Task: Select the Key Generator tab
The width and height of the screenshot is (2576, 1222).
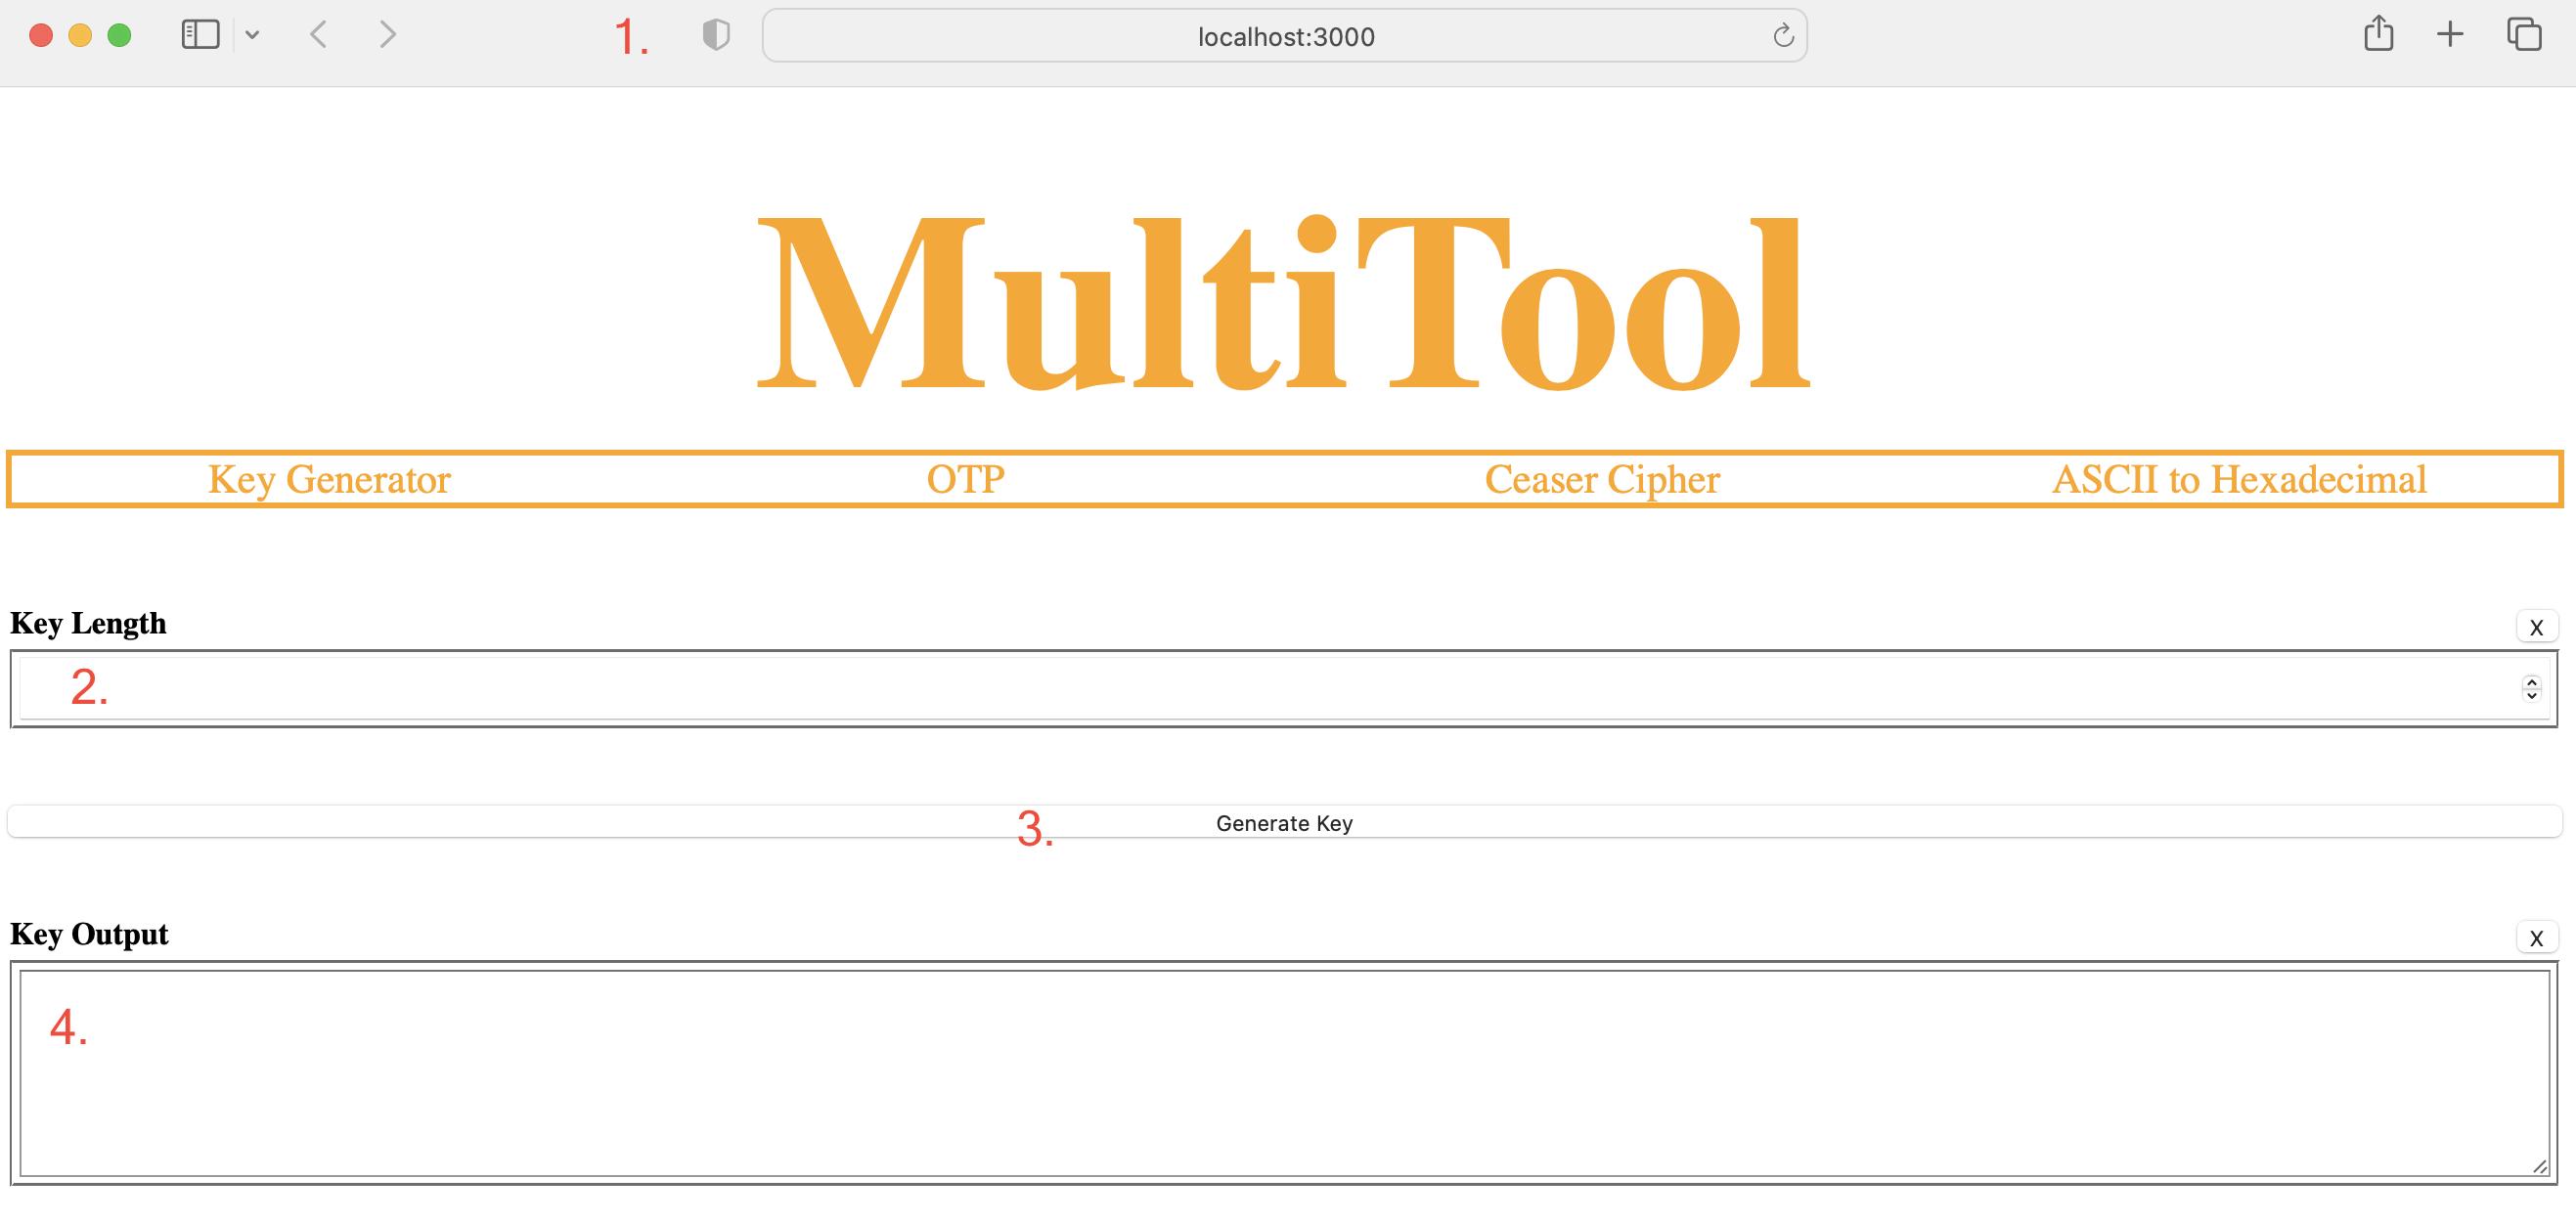Action: tap(329, 479)
